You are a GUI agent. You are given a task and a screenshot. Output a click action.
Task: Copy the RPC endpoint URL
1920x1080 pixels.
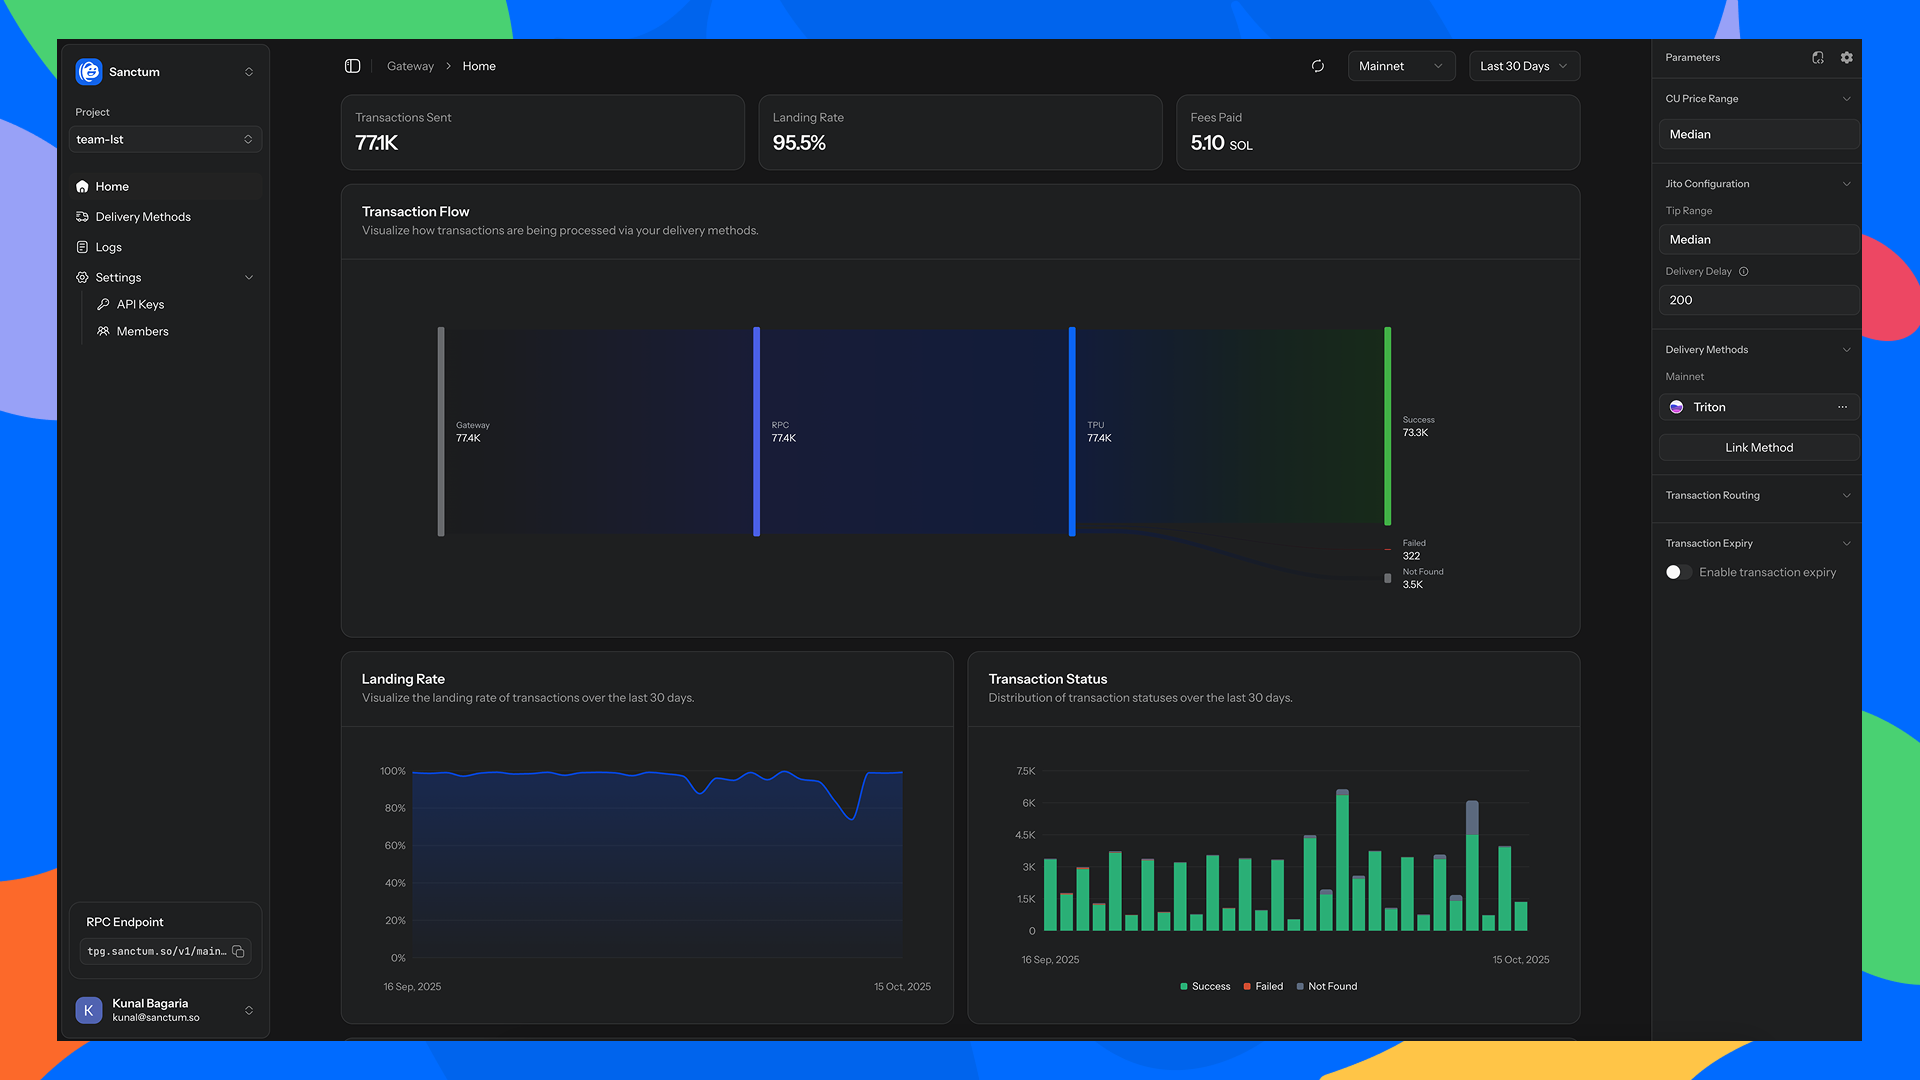(238, 951)
